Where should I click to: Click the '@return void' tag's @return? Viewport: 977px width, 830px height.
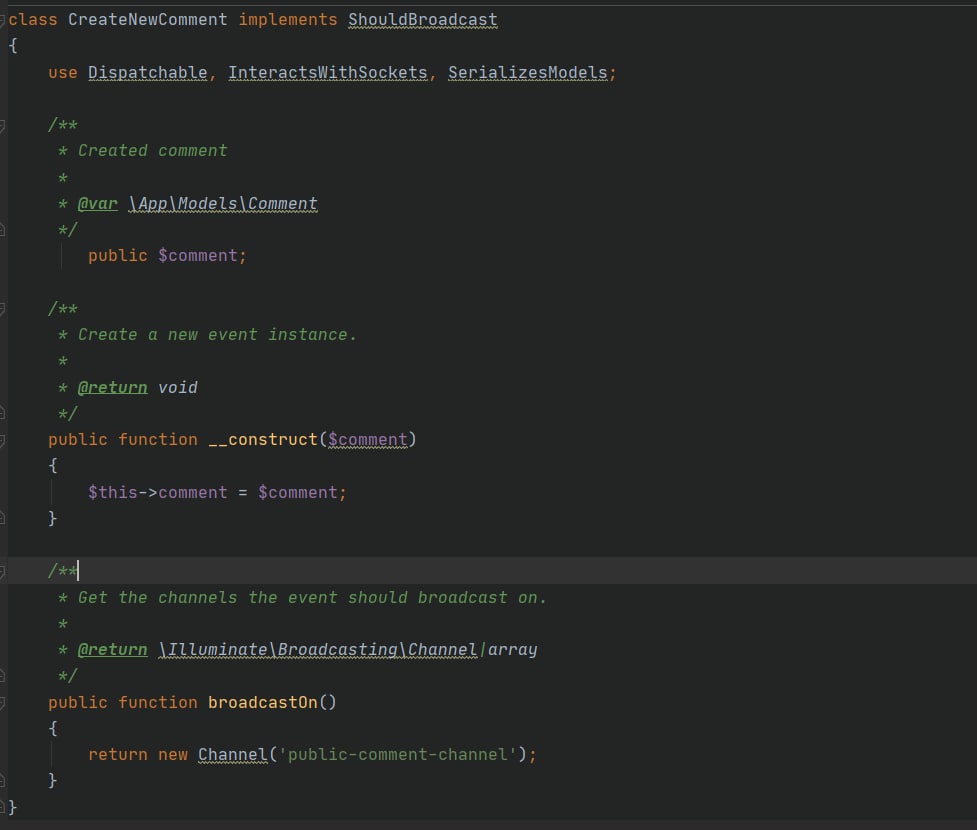(113, 388)
